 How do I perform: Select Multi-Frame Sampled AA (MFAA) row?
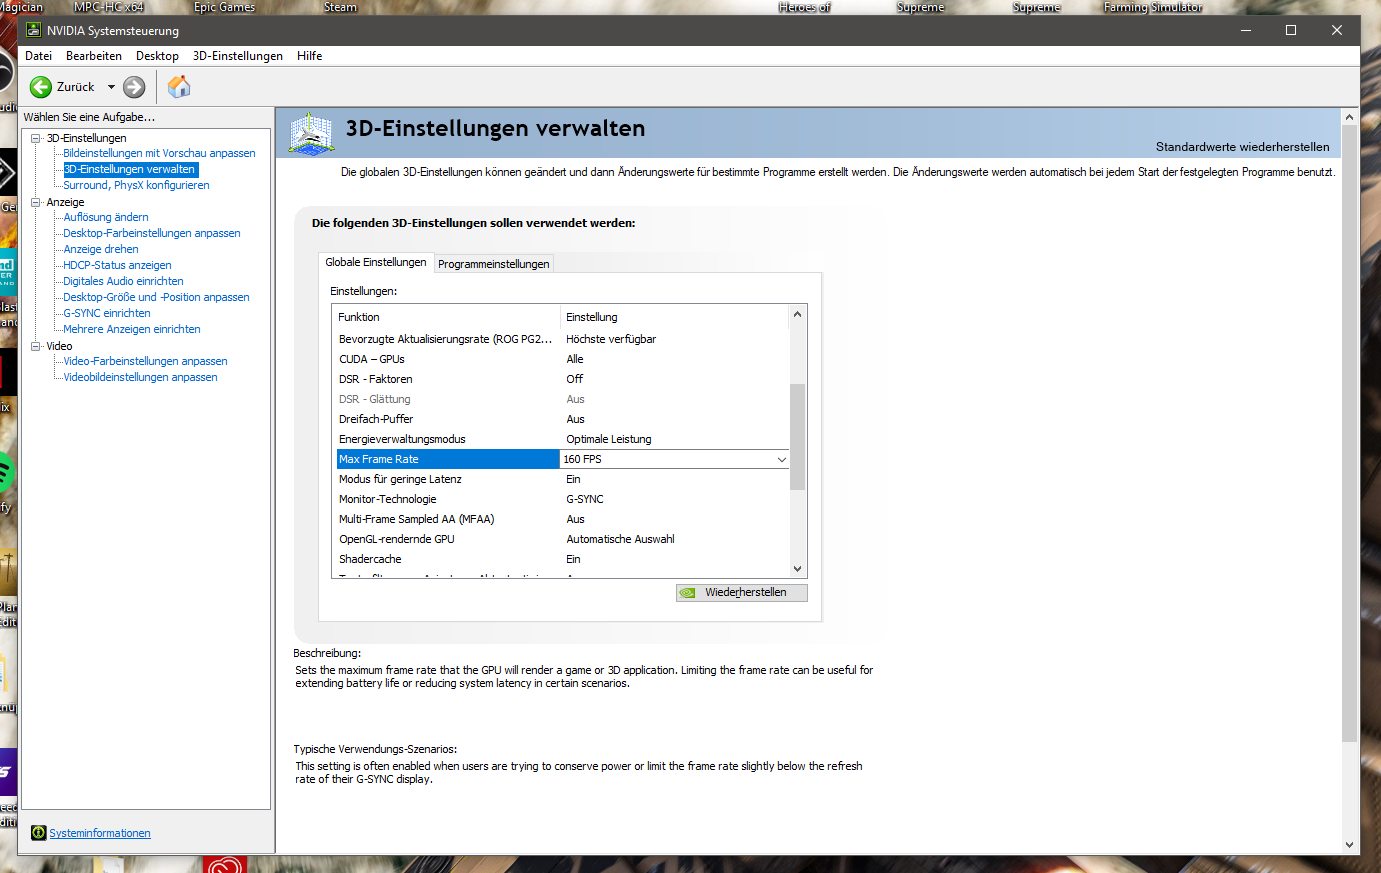click(561, 519)
